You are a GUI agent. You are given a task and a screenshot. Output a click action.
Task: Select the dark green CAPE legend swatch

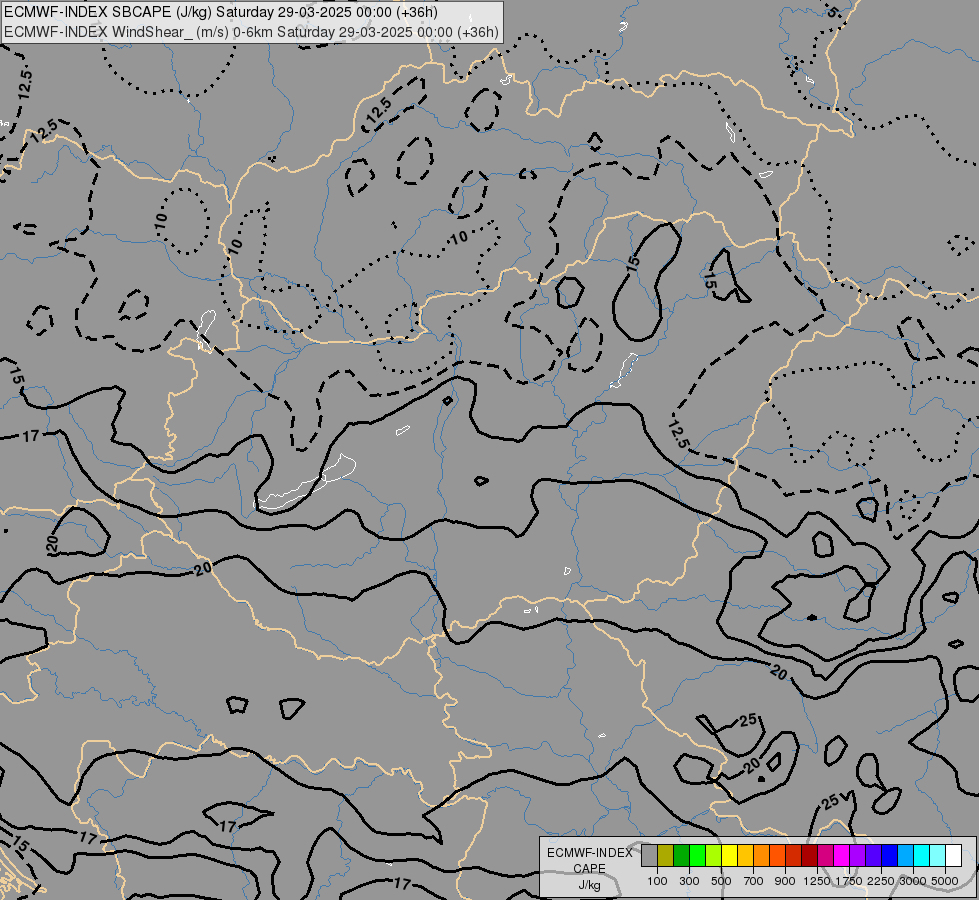point(682,855)
